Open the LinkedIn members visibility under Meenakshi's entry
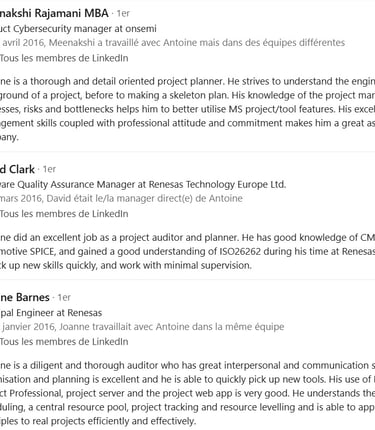Viewport: 375px width, 430px height. click(64, 58)
